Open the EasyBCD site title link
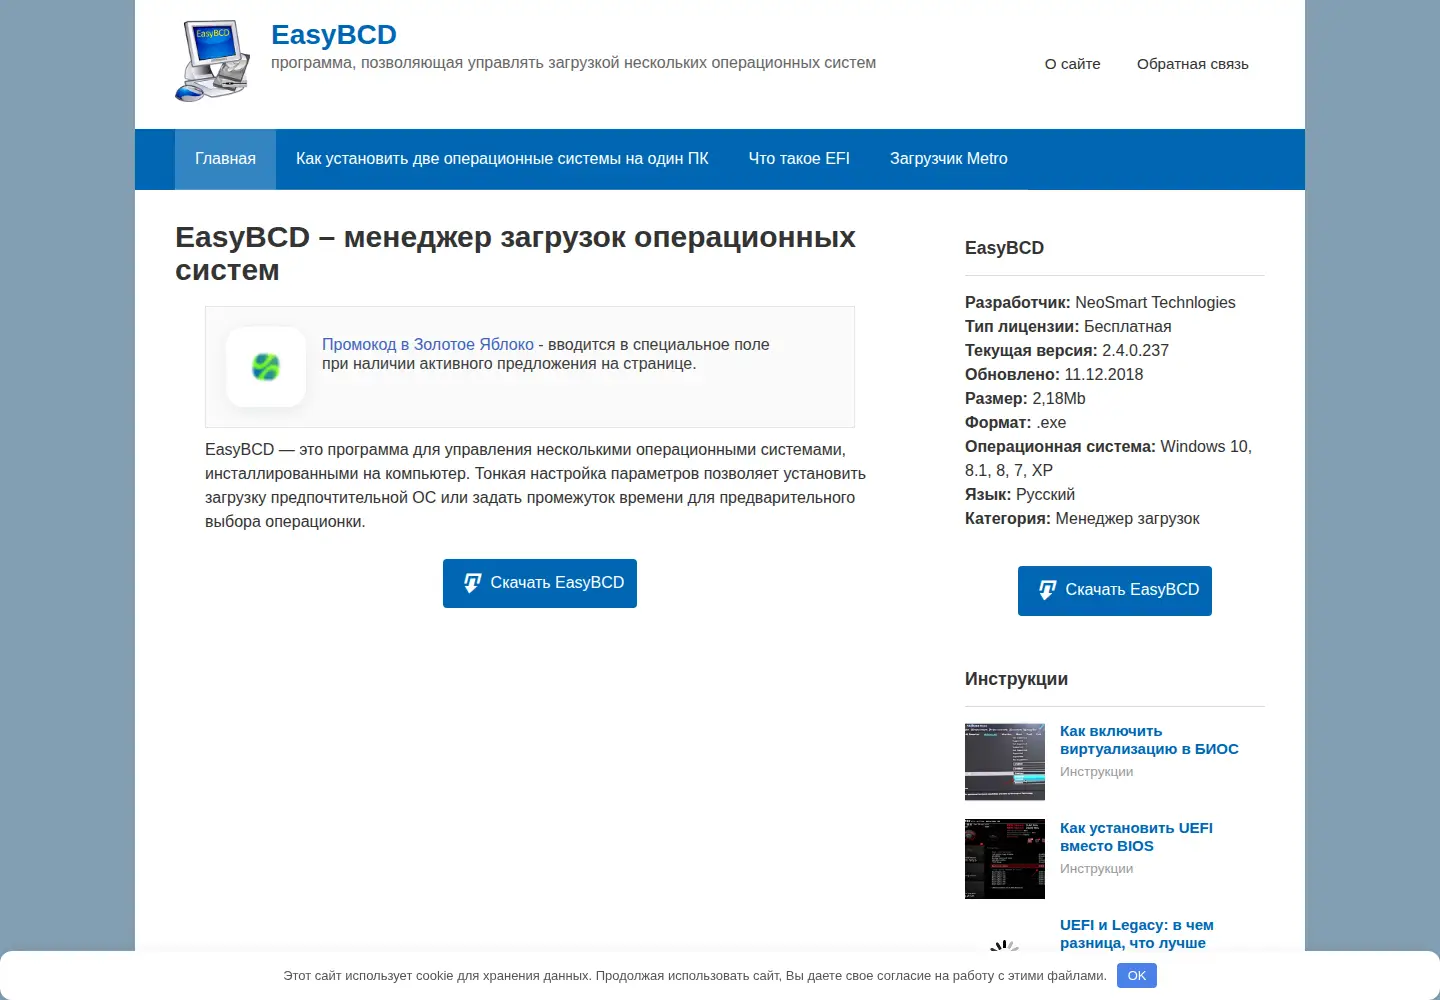 [334, 34]
